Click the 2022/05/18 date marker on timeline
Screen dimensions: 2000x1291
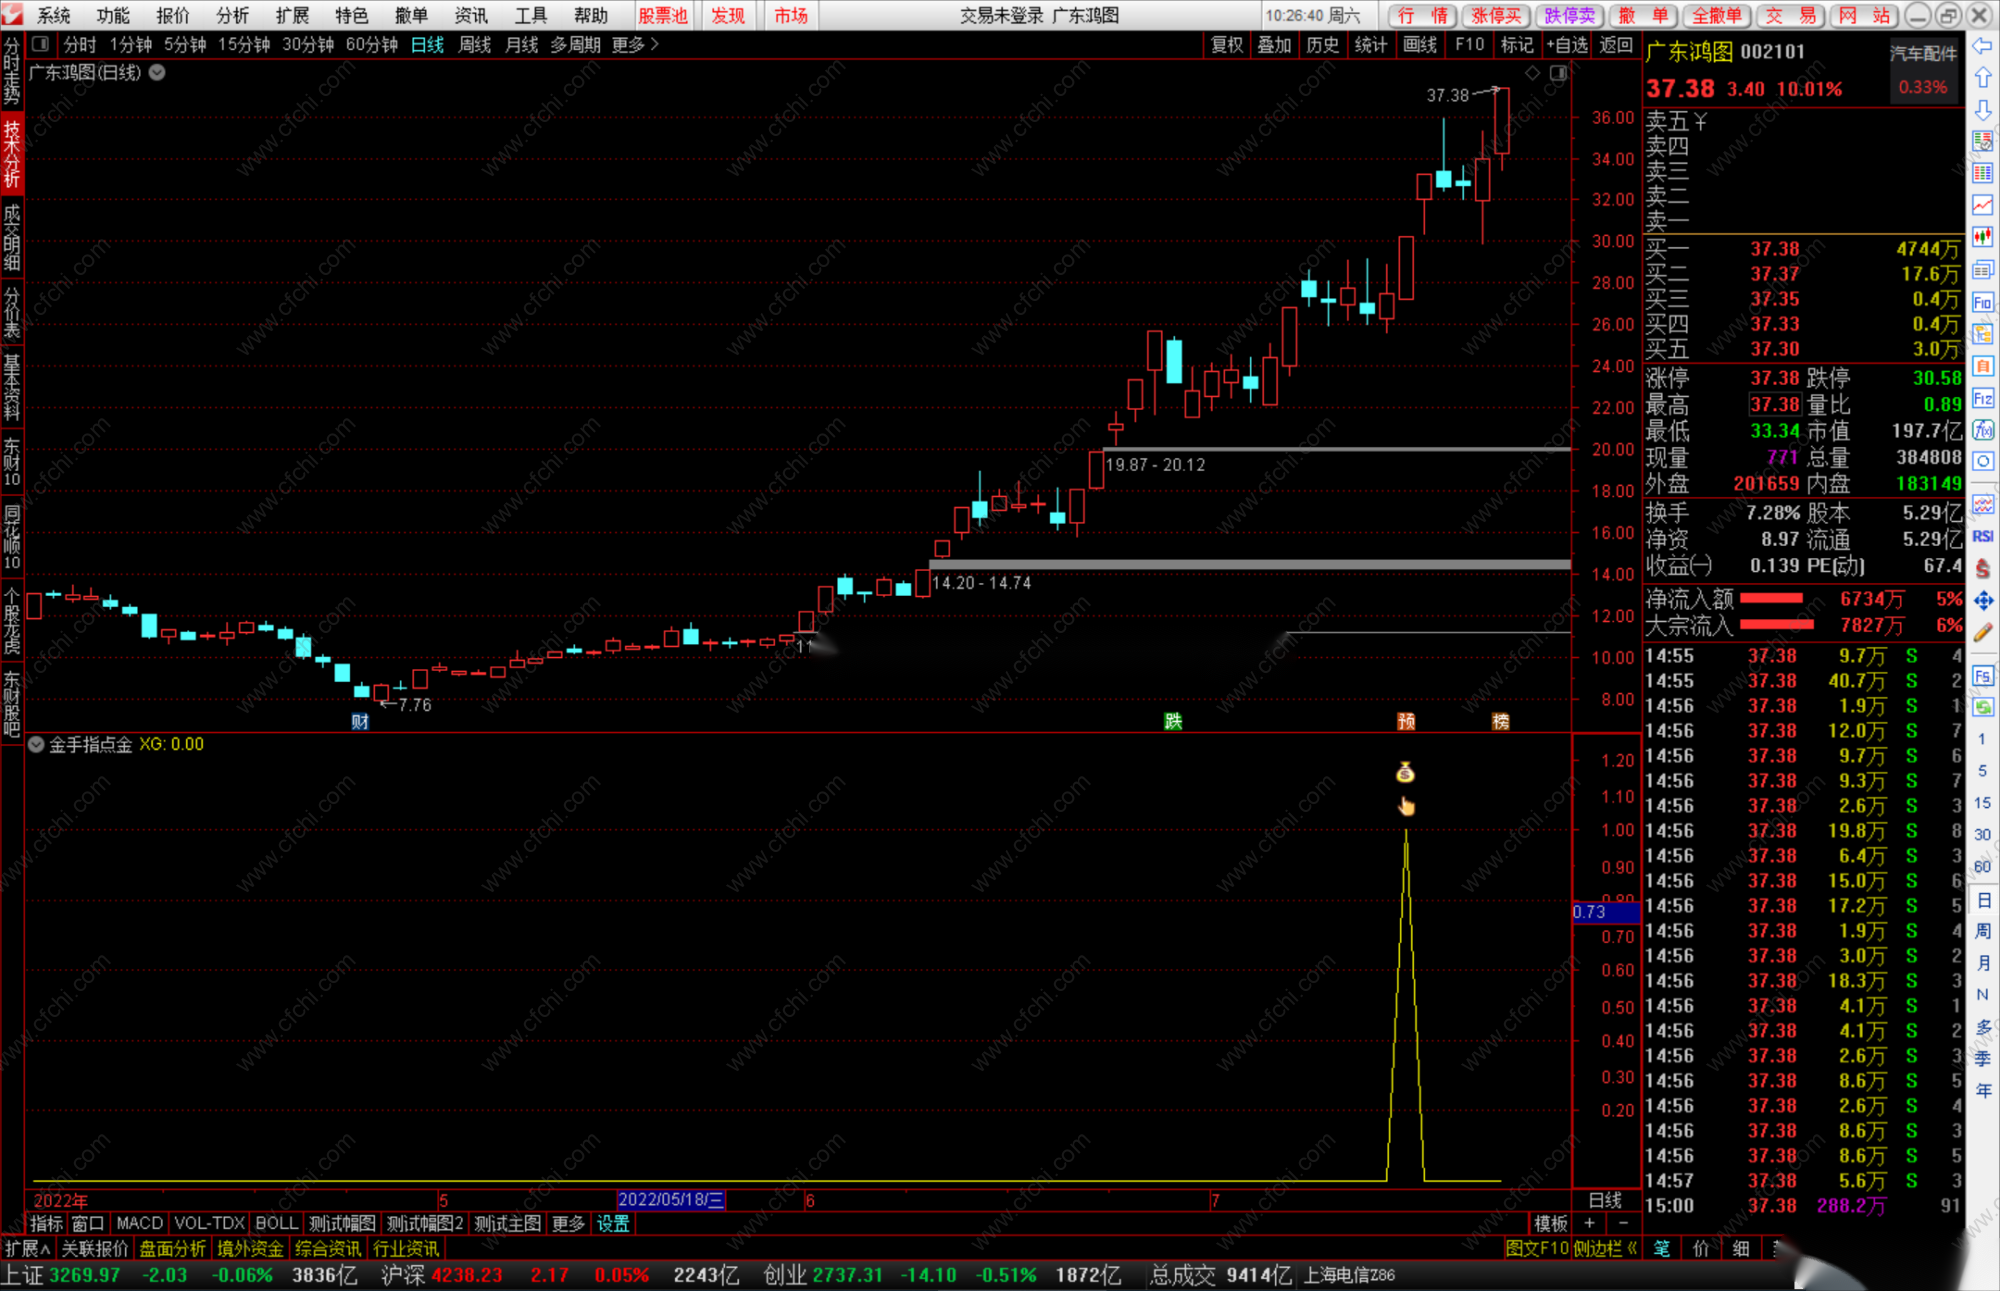[670, 1200]
